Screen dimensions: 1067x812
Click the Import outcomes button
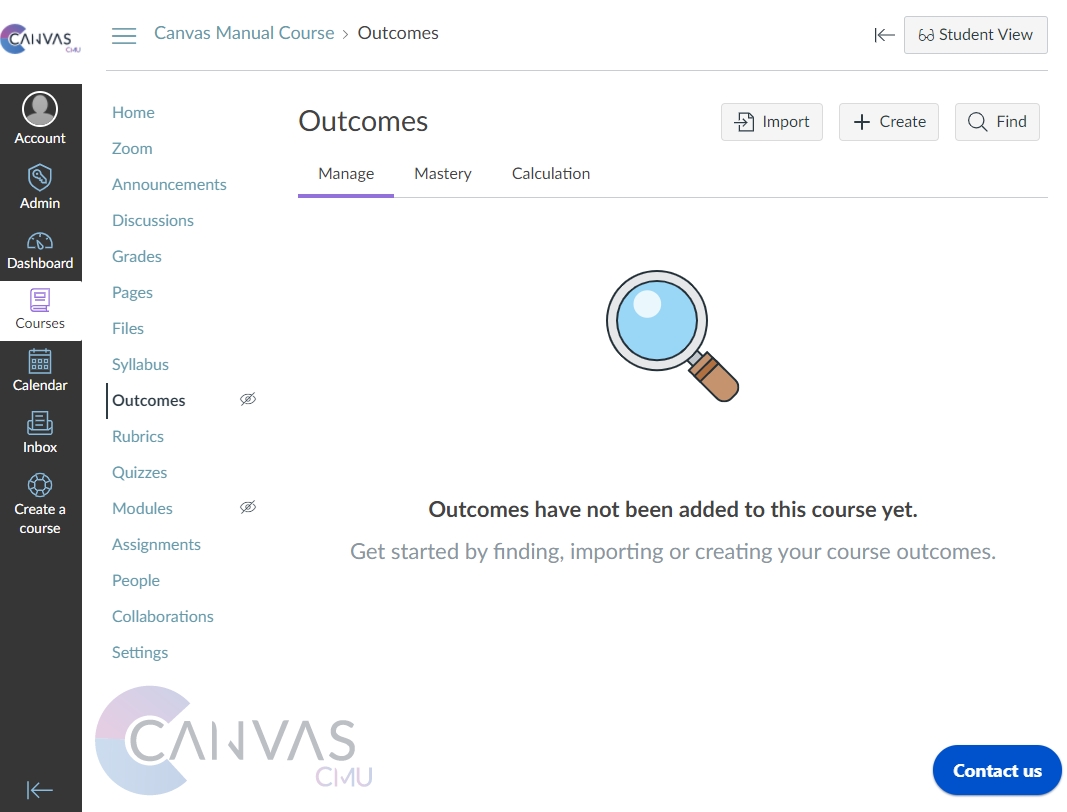[772, 122]
